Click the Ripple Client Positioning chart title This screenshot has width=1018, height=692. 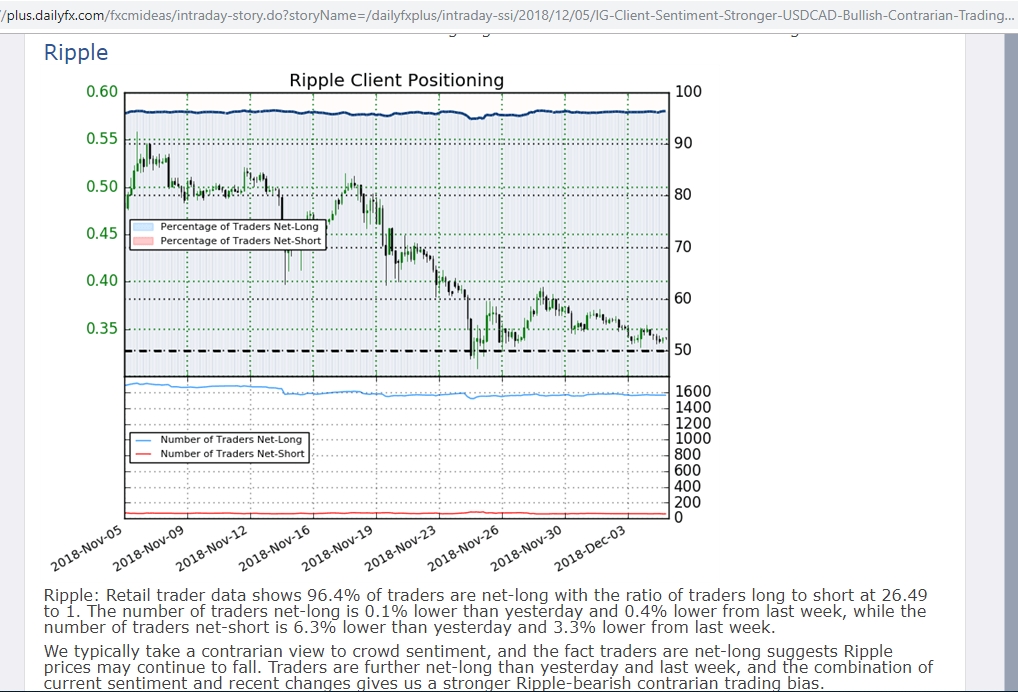coord(396,80)
